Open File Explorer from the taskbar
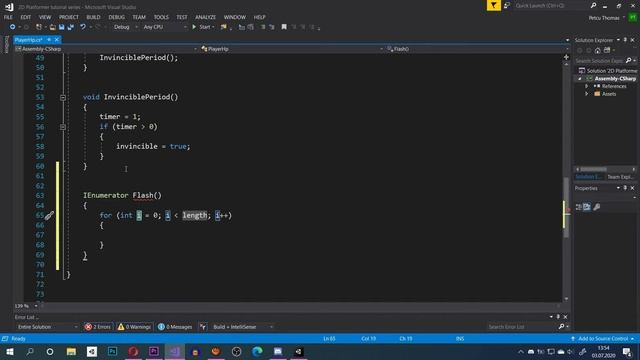Image resolution: width=640 pixels, height=360 pixels. pyautogui.click(x=71, y=351)
